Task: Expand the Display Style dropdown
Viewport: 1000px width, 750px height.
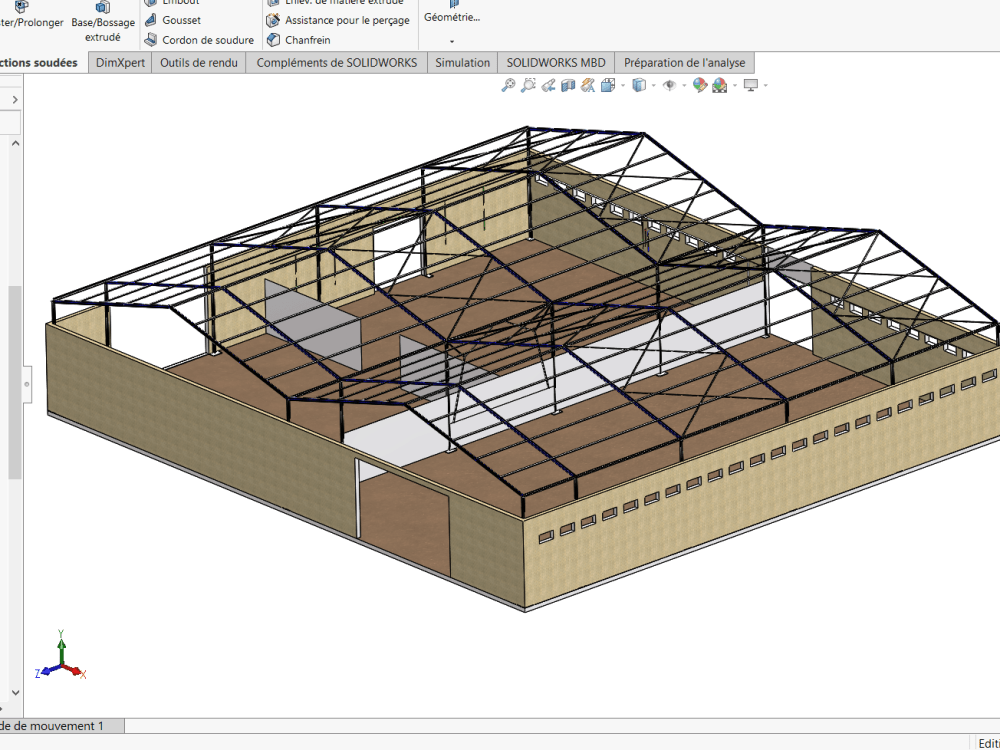Action: 652,85
